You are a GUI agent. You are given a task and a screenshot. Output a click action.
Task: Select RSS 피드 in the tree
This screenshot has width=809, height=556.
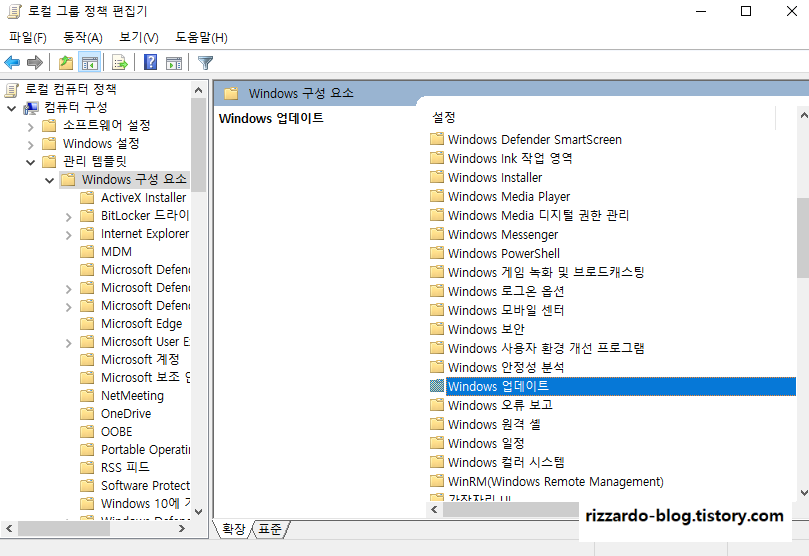[125, 467]
